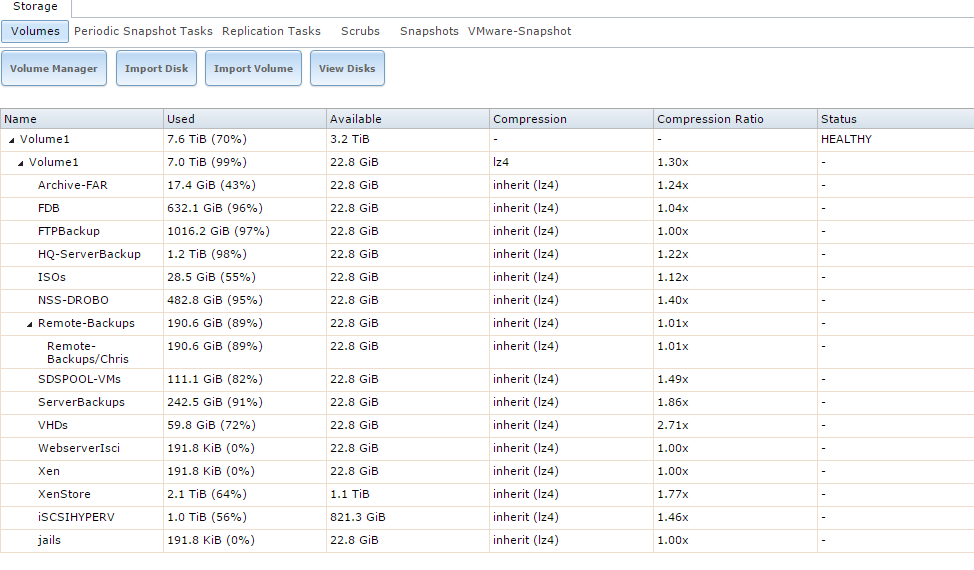Image resolution: width=974 pixels, height=570 pixels.
Task: Switch to Periodic Snapshot Tasks tab
Action: click(x=143, y=31)
